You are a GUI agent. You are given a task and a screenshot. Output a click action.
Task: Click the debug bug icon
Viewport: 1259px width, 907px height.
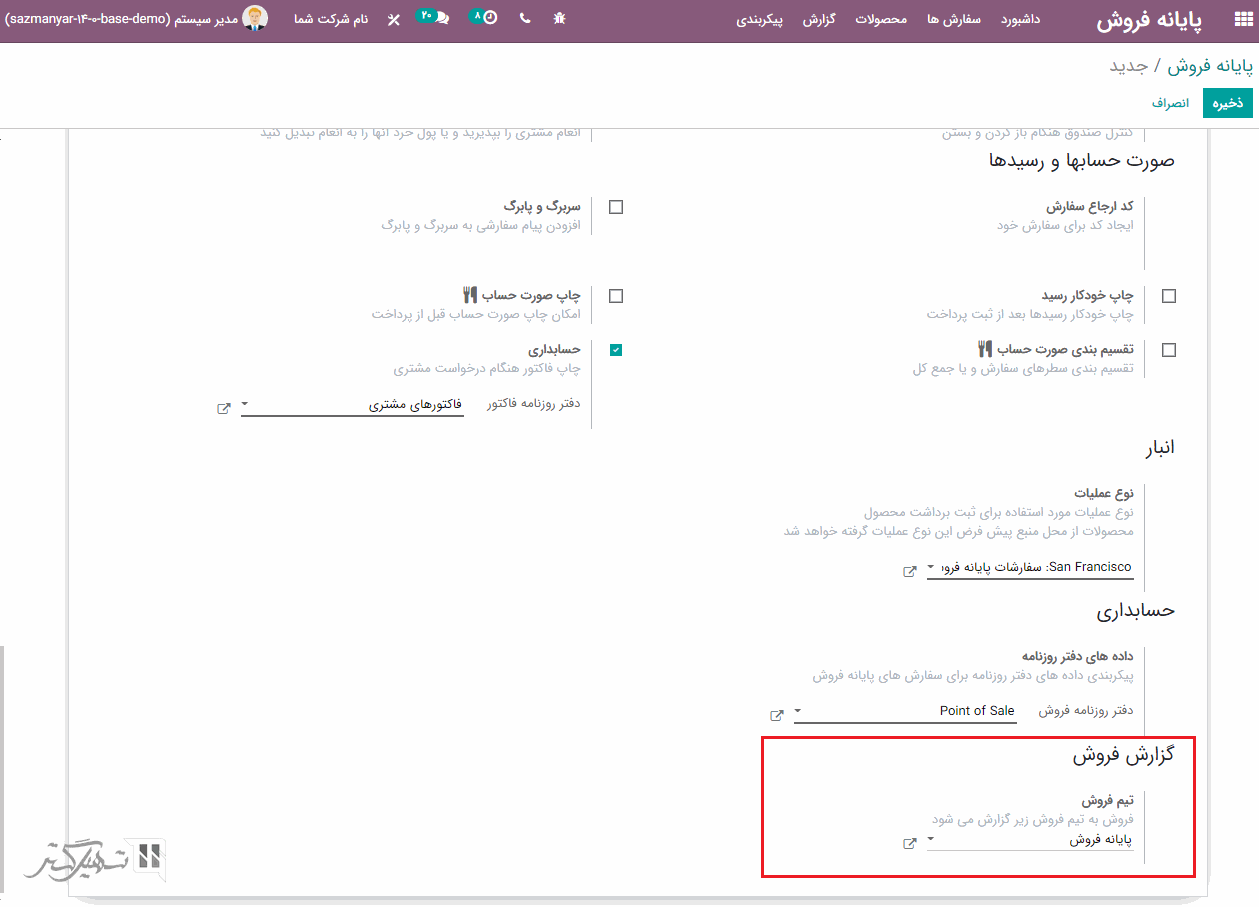559,19
